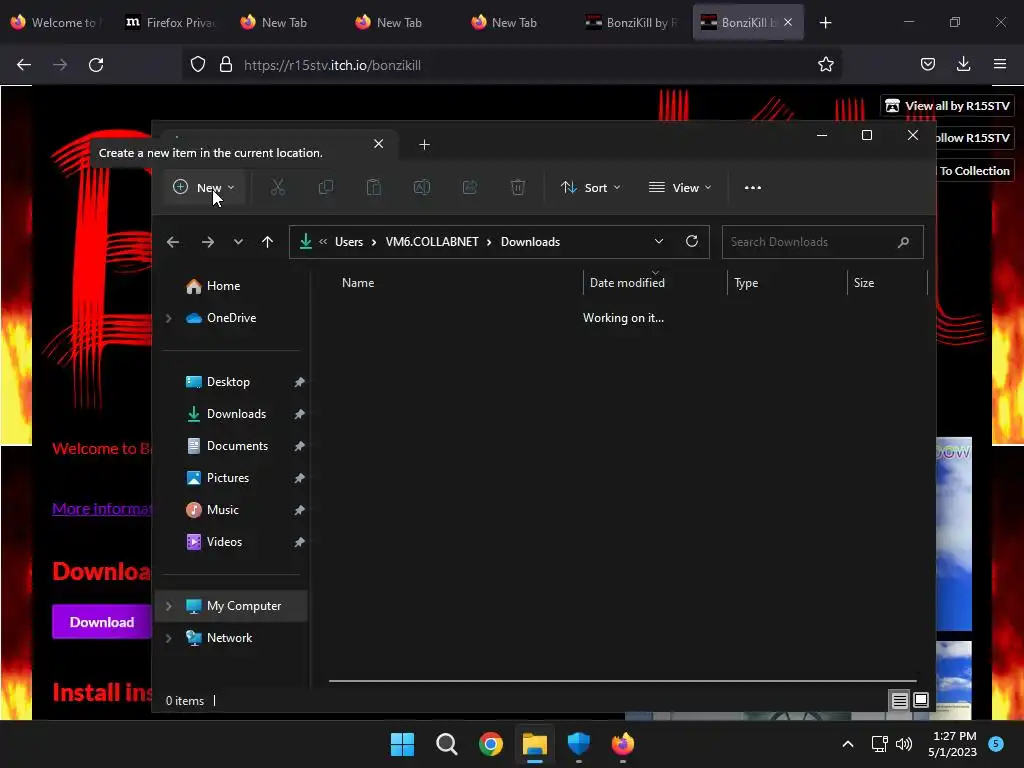
Task: Refresh the Downloads folder
Action: pos(692,241)
